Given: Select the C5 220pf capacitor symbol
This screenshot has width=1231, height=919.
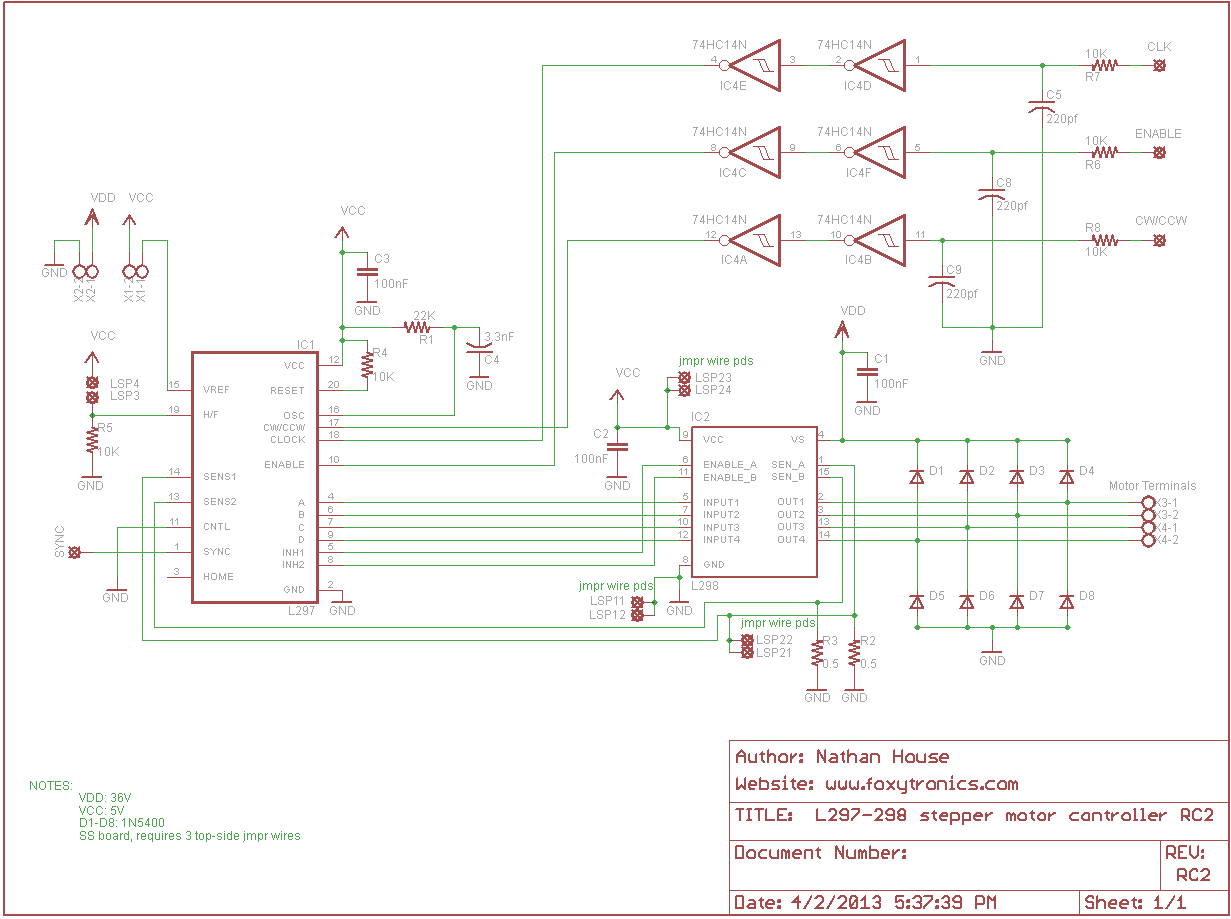Looking at the screenshot, I should (1042, 105).
